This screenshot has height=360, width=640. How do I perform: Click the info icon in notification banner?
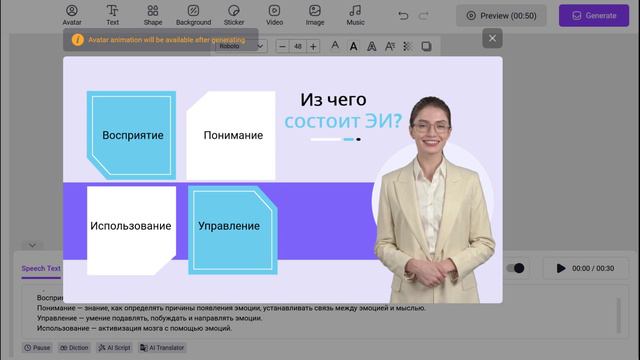tap(78, 40)
